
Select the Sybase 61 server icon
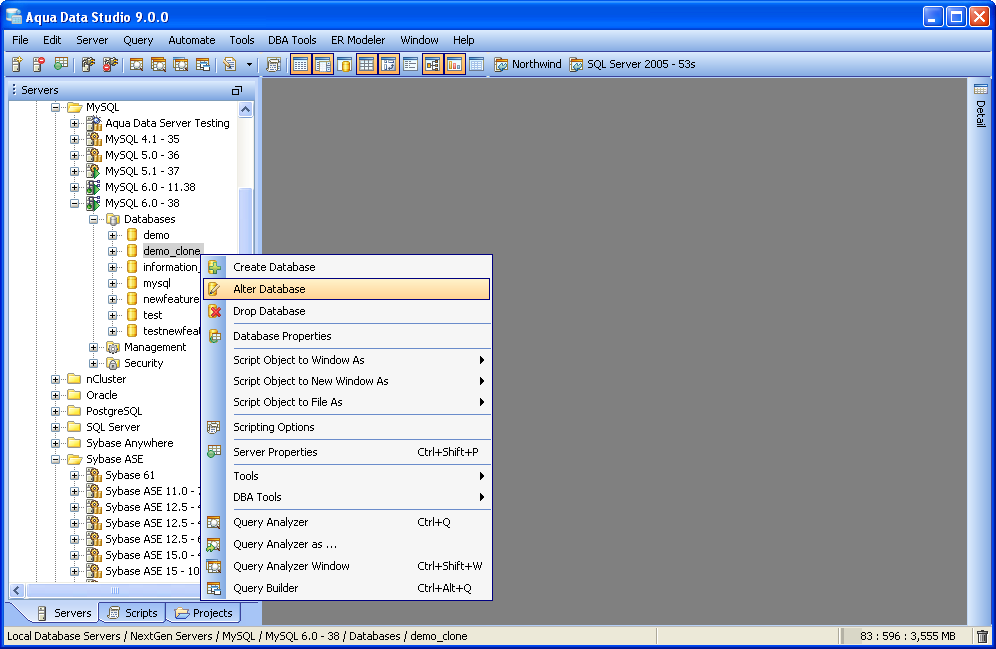point(93,475)
